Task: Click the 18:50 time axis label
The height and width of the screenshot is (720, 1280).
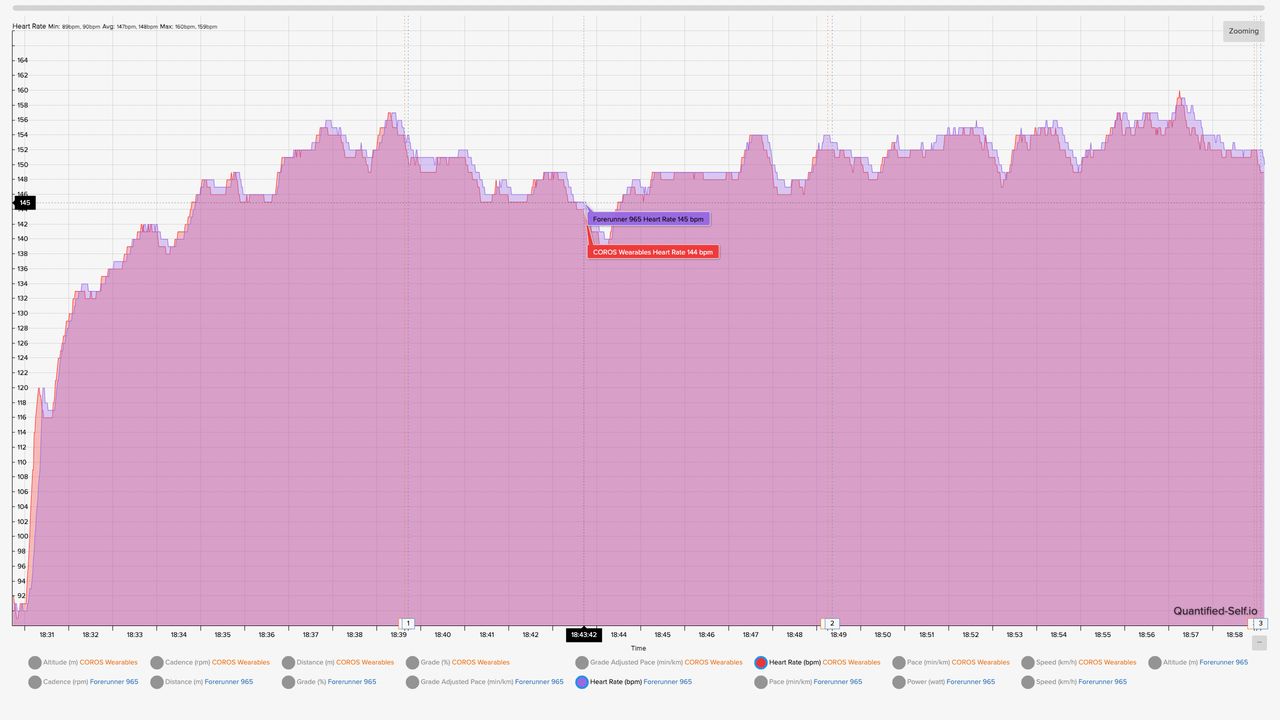Action: click(882, 635)
